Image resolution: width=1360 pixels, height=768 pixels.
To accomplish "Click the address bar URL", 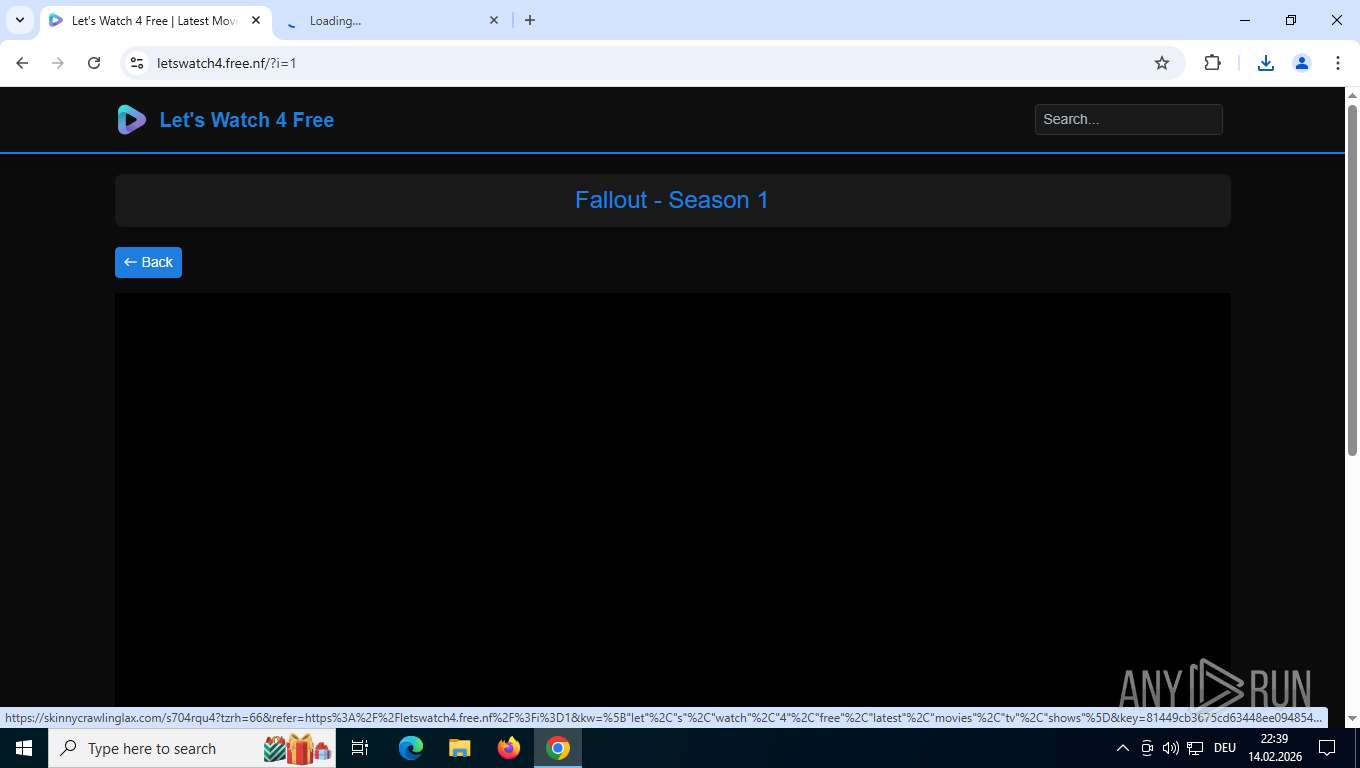I will (x=227, y=63).
